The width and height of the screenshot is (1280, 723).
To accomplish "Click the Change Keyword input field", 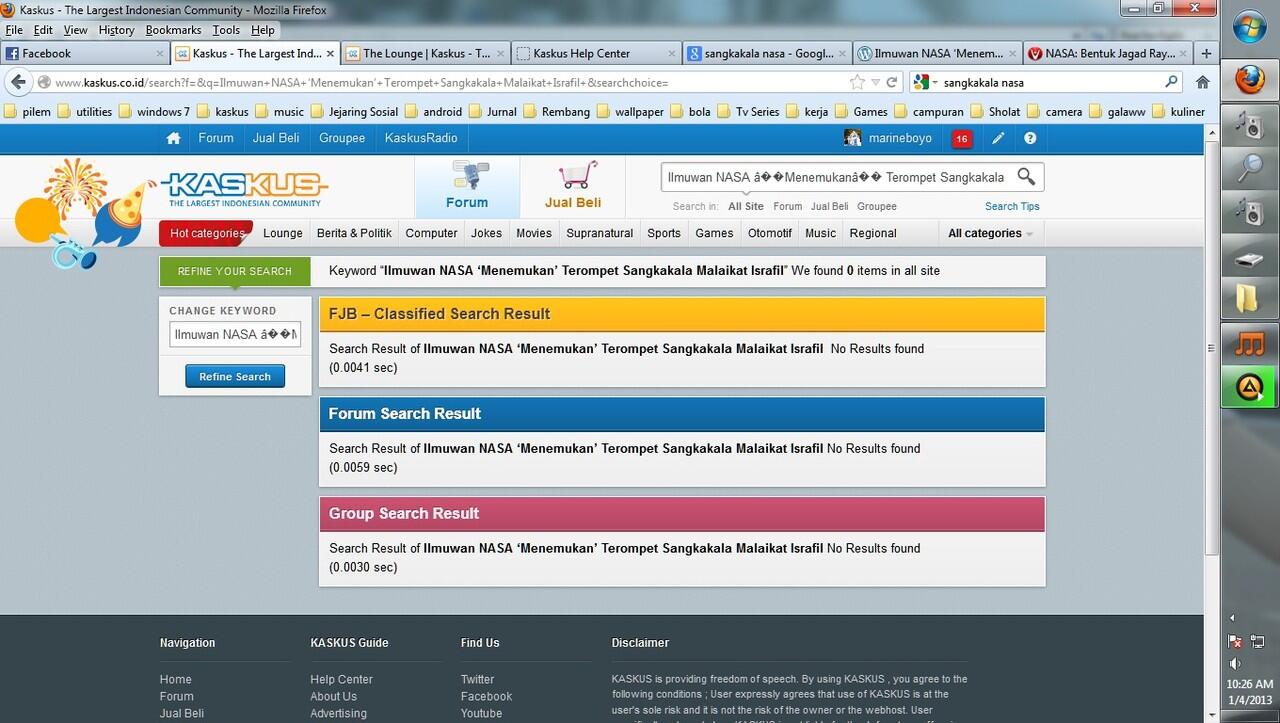I will point(235,335).
